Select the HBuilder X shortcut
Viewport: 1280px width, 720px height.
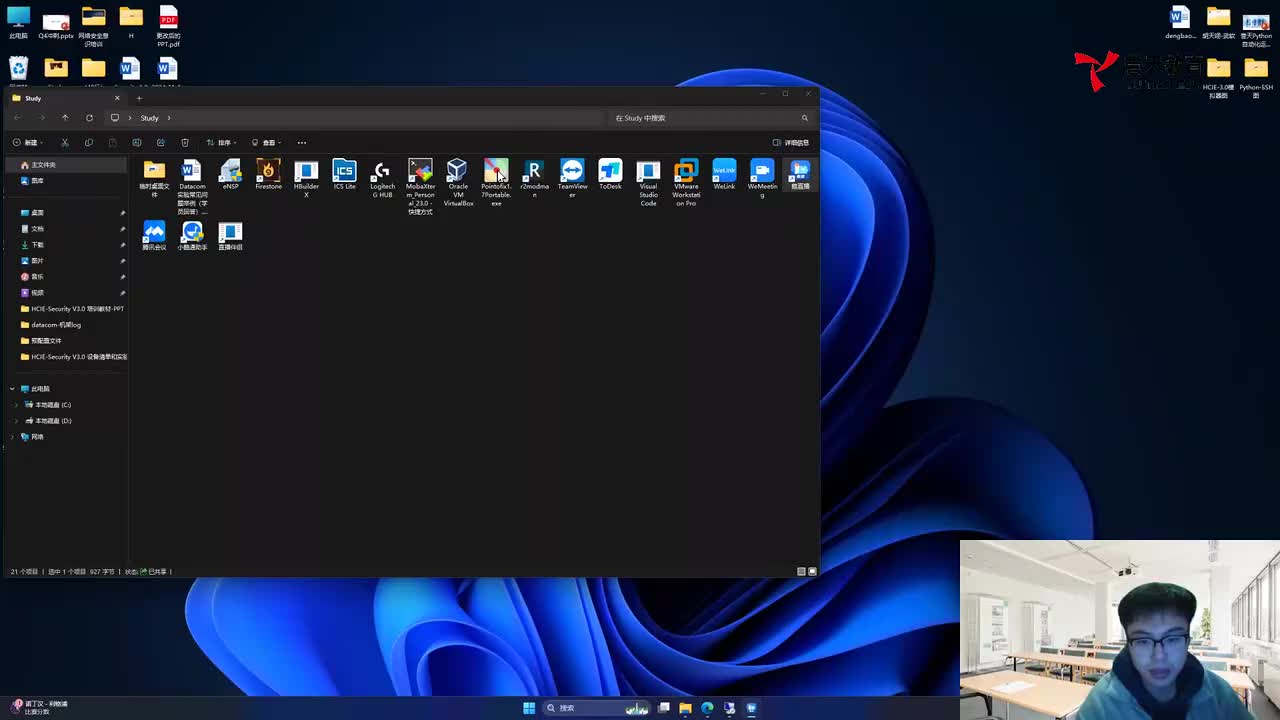tap(306, 179)
